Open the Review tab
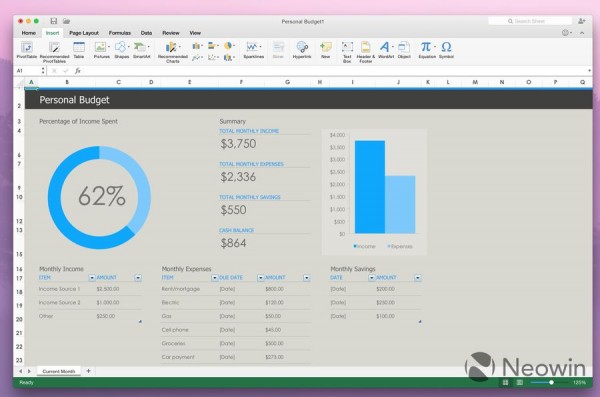 tap(171, 33)
